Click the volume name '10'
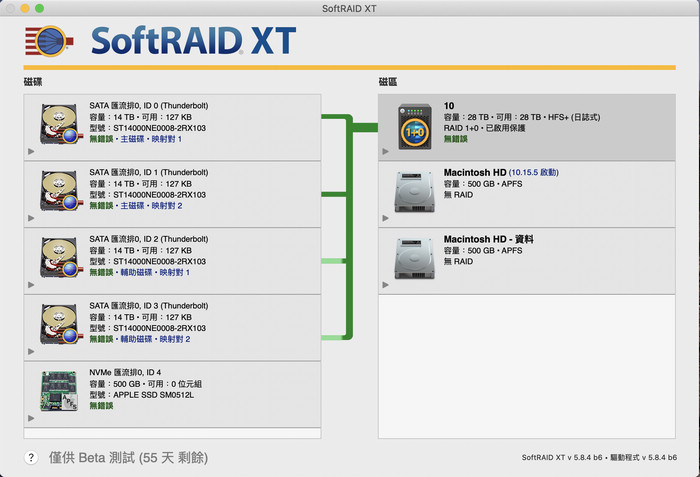This screenshot has height=477, width=700. 449,106
